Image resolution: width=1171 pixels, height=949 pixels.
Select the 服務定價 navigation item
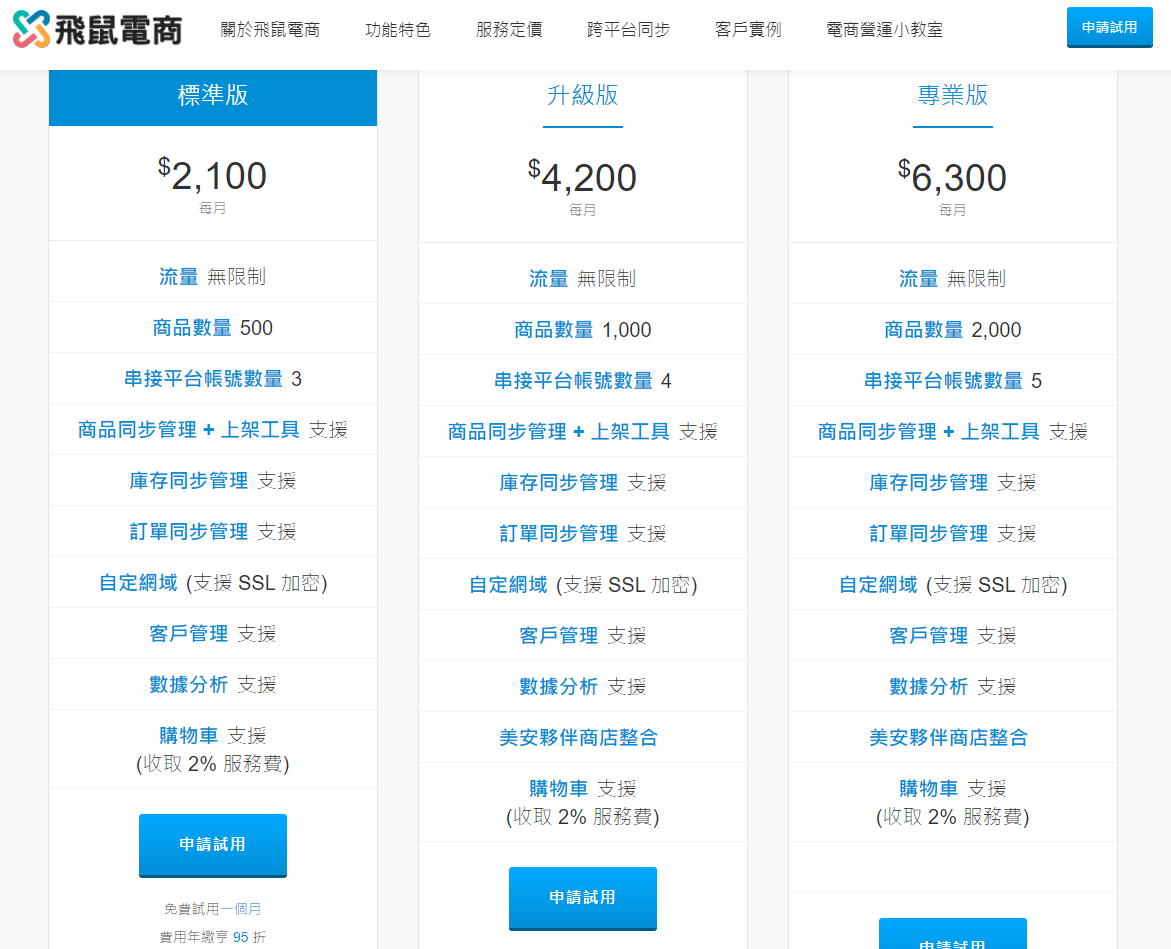coord(509,29)
